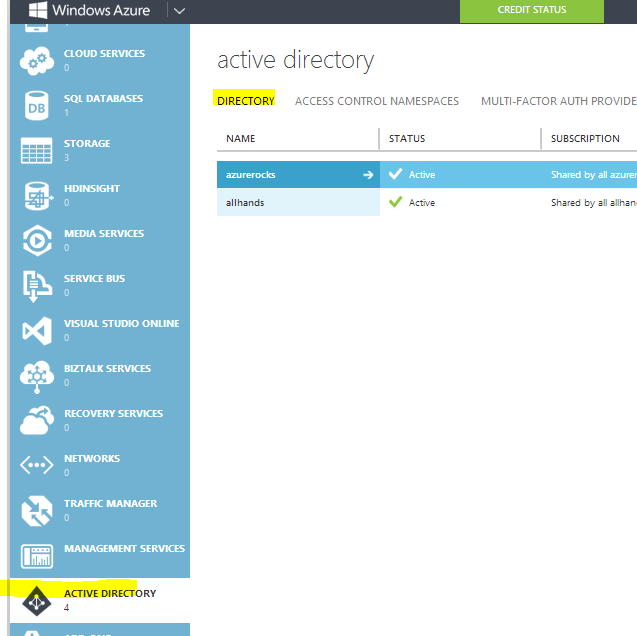
Task: Switch to Access Control Namespaces tab
Action: 377,101
